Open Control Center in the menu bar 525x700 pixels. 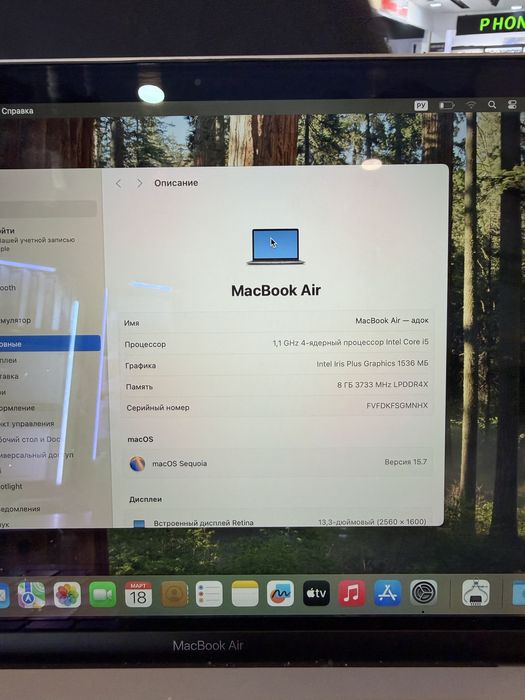[512, 104]
